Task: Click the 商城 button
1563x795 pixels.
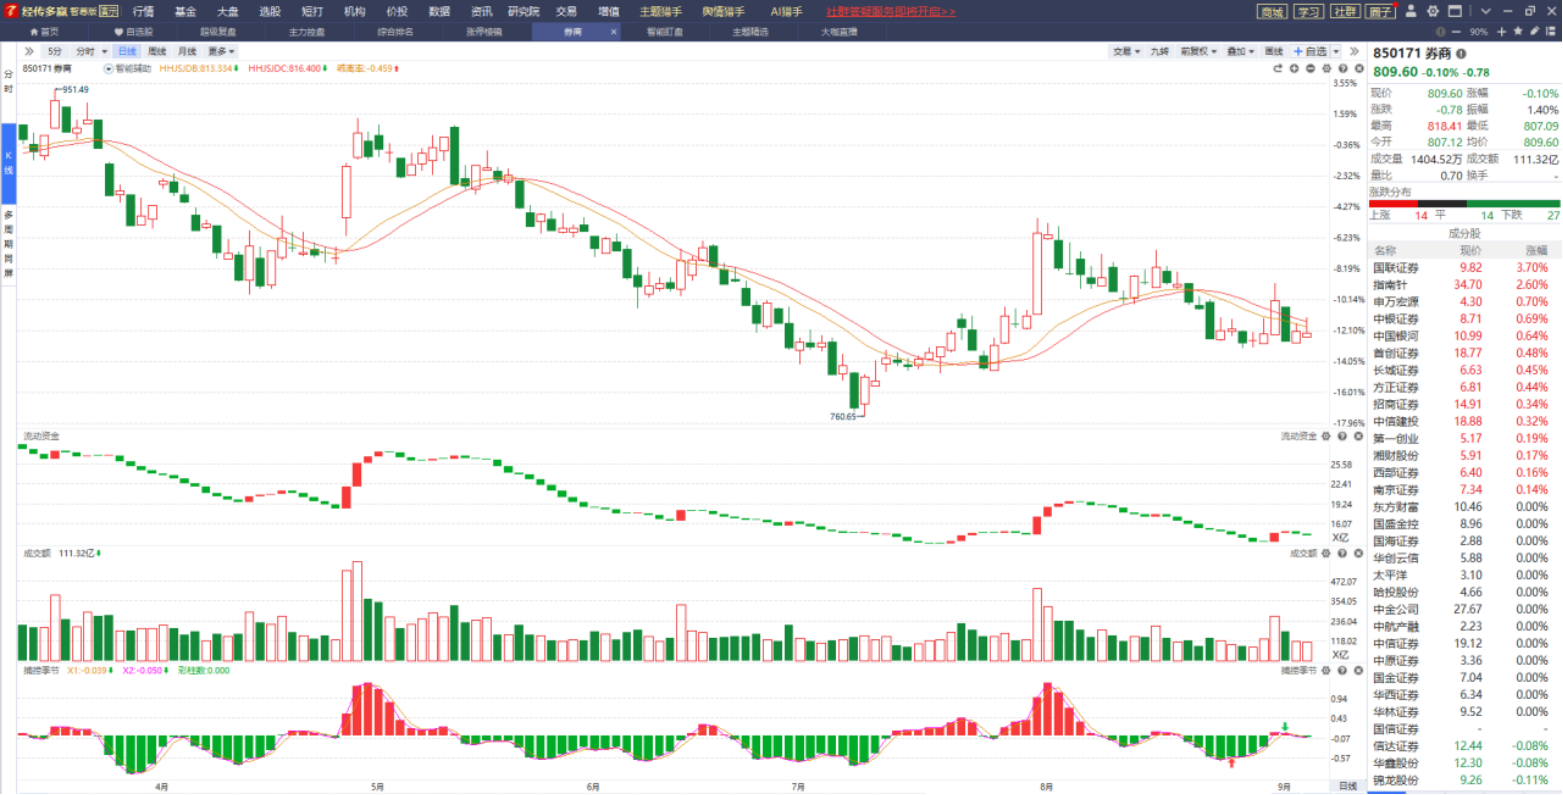Action: pos(1272,11)
